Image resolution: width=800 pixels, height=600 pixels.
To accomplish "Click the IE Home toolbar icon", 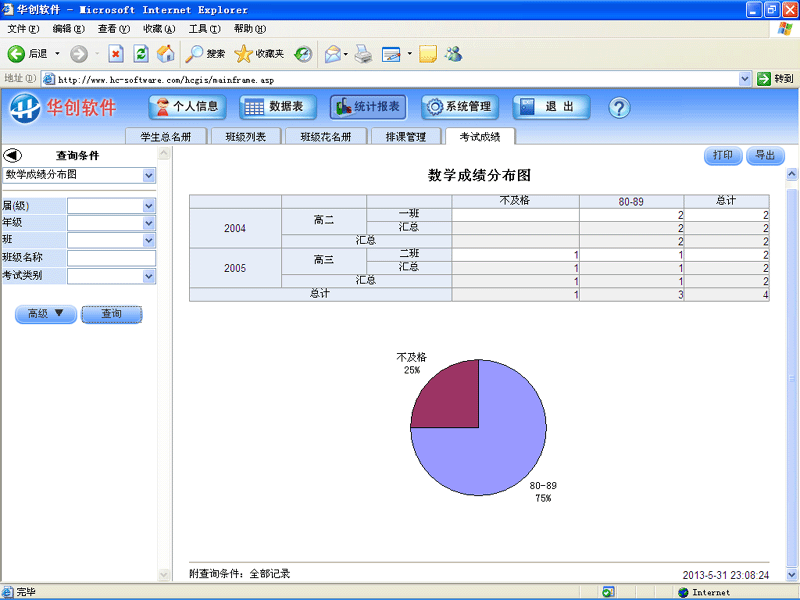I will click(166, 54).
